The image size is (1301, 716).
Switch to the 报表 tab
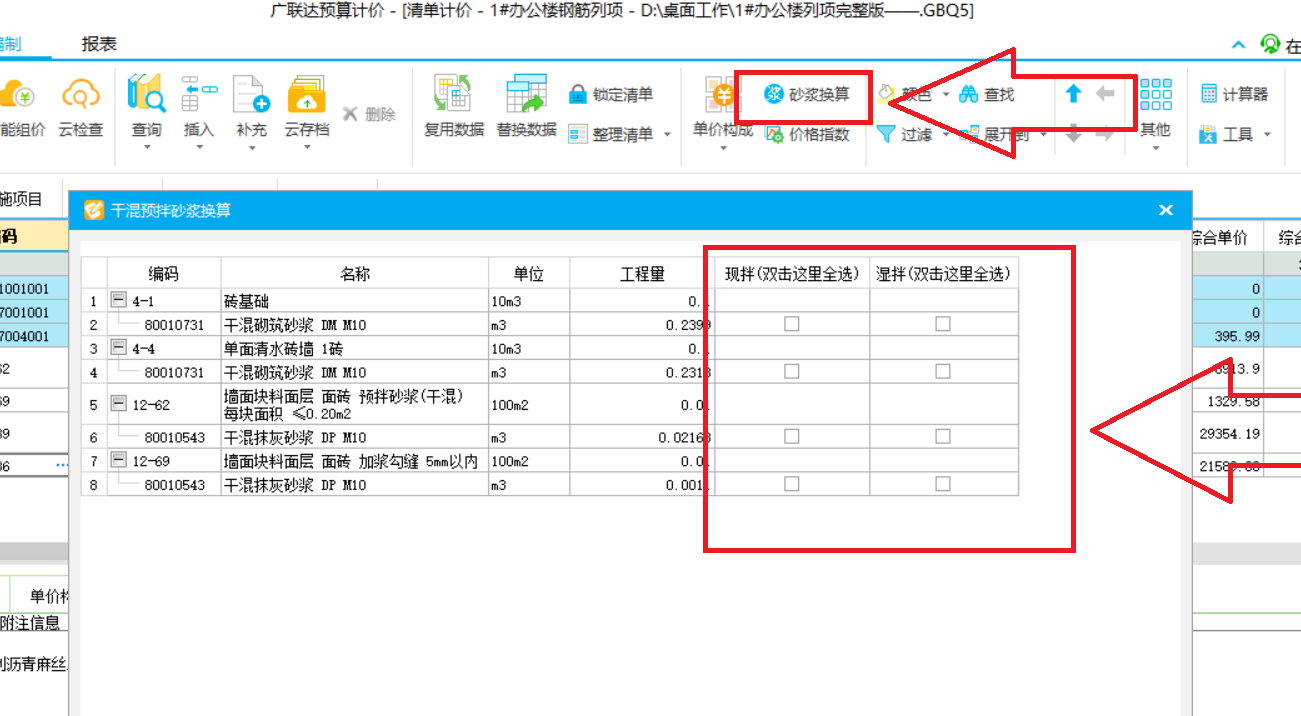click(x=99, y=44)
